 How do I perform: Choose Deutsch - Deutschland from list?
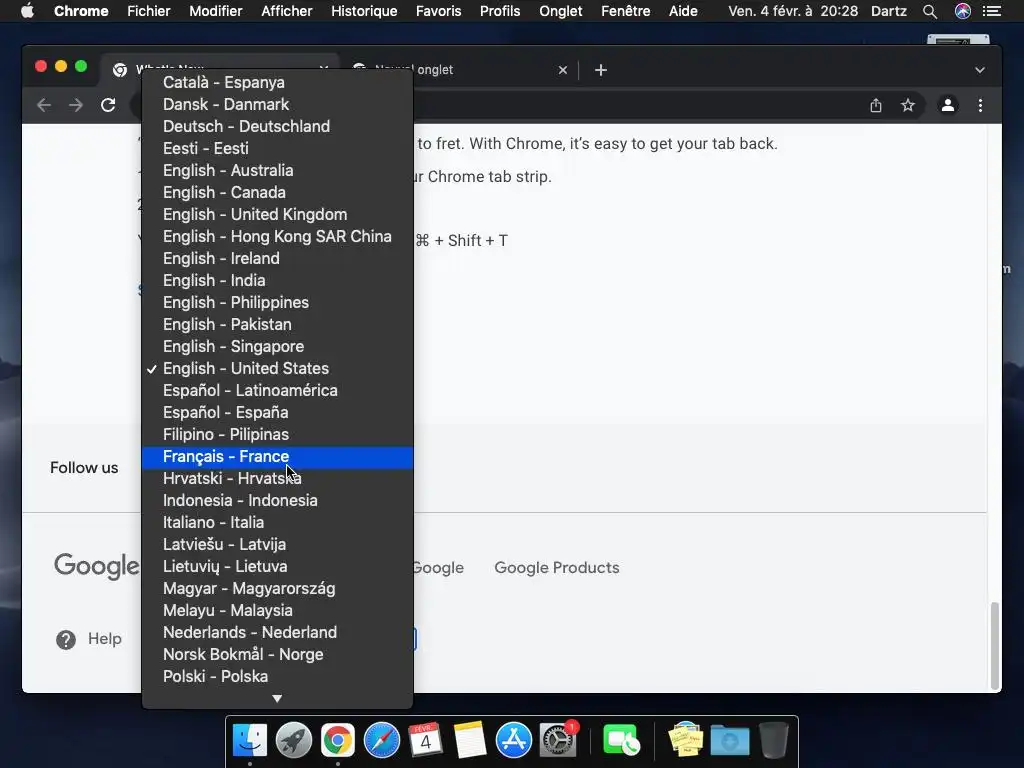point(277,126)
